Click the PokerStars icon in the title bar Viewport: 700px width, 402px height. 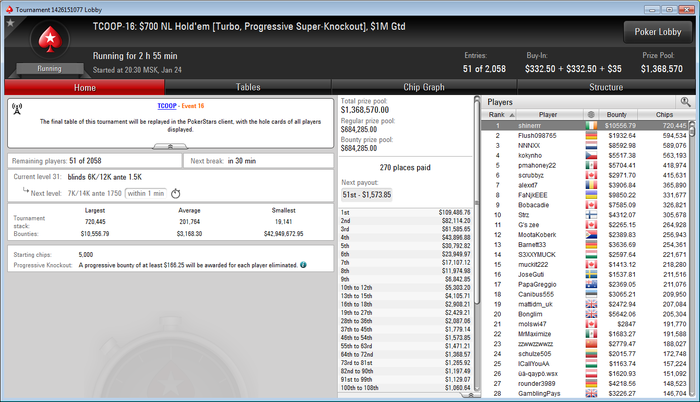click(x=9, y=9)
